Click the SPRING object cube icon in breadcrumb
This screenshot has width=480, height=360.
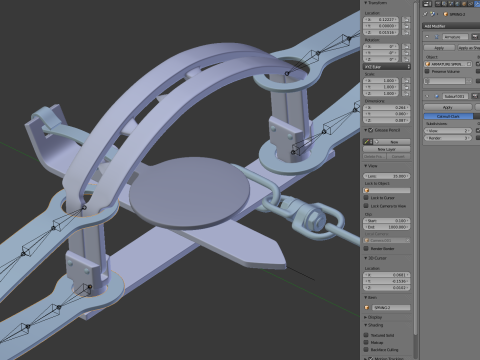point(445,14)
